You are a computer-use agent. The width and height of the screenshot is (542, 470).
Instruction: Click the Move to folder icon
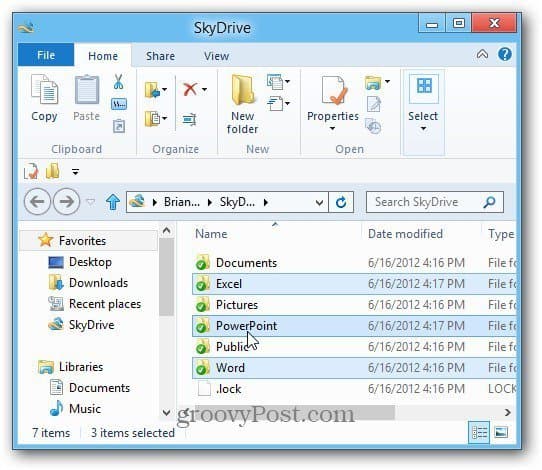152,90
